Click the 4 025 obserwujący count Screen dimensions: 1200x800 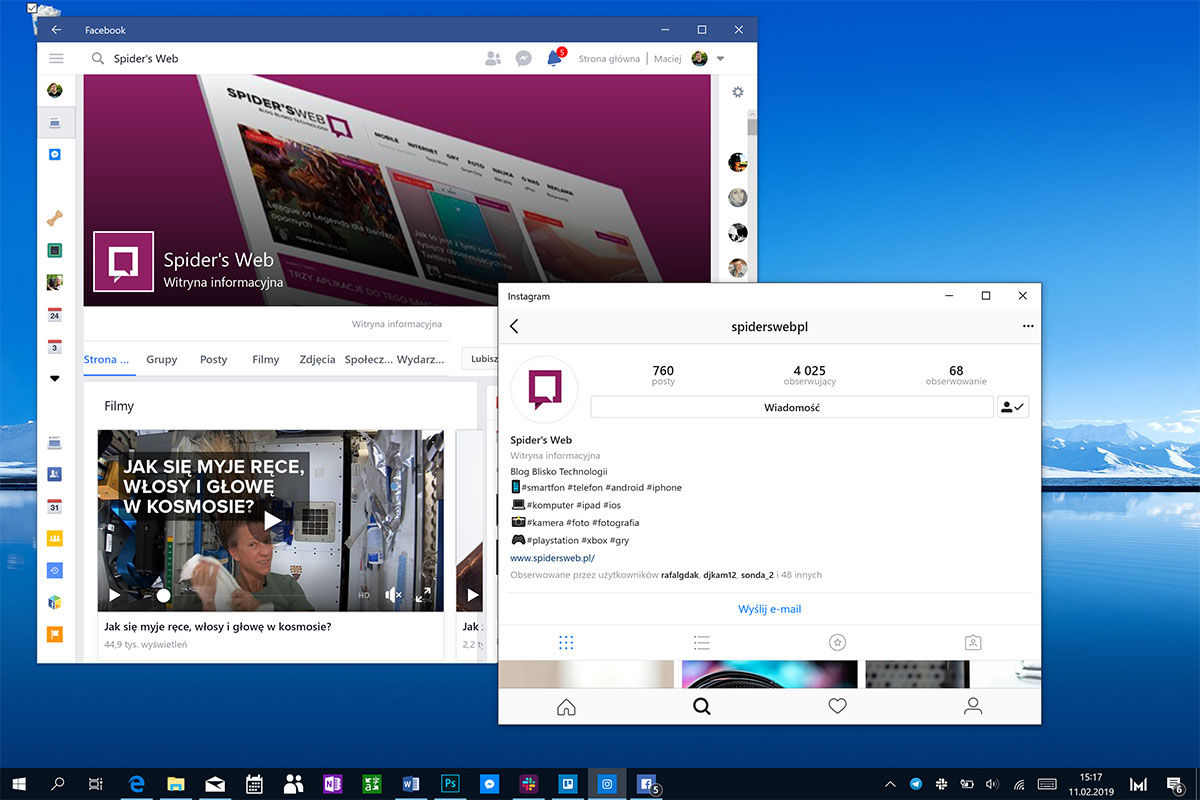tap(810, 376)
